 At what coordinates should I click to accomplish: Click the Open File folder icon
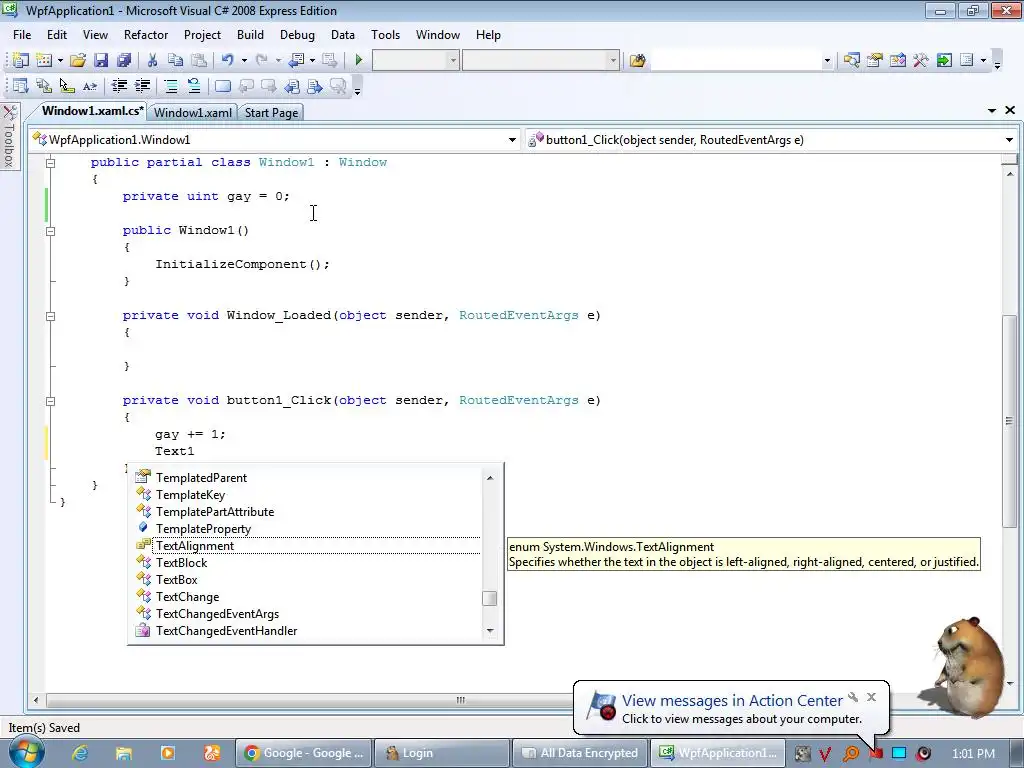pyautogui.click(x=78, y=60)
